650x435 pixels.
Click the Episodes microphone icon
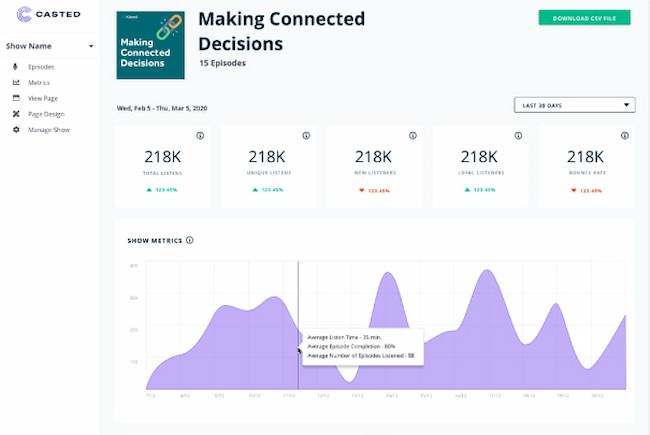point(16,66)
